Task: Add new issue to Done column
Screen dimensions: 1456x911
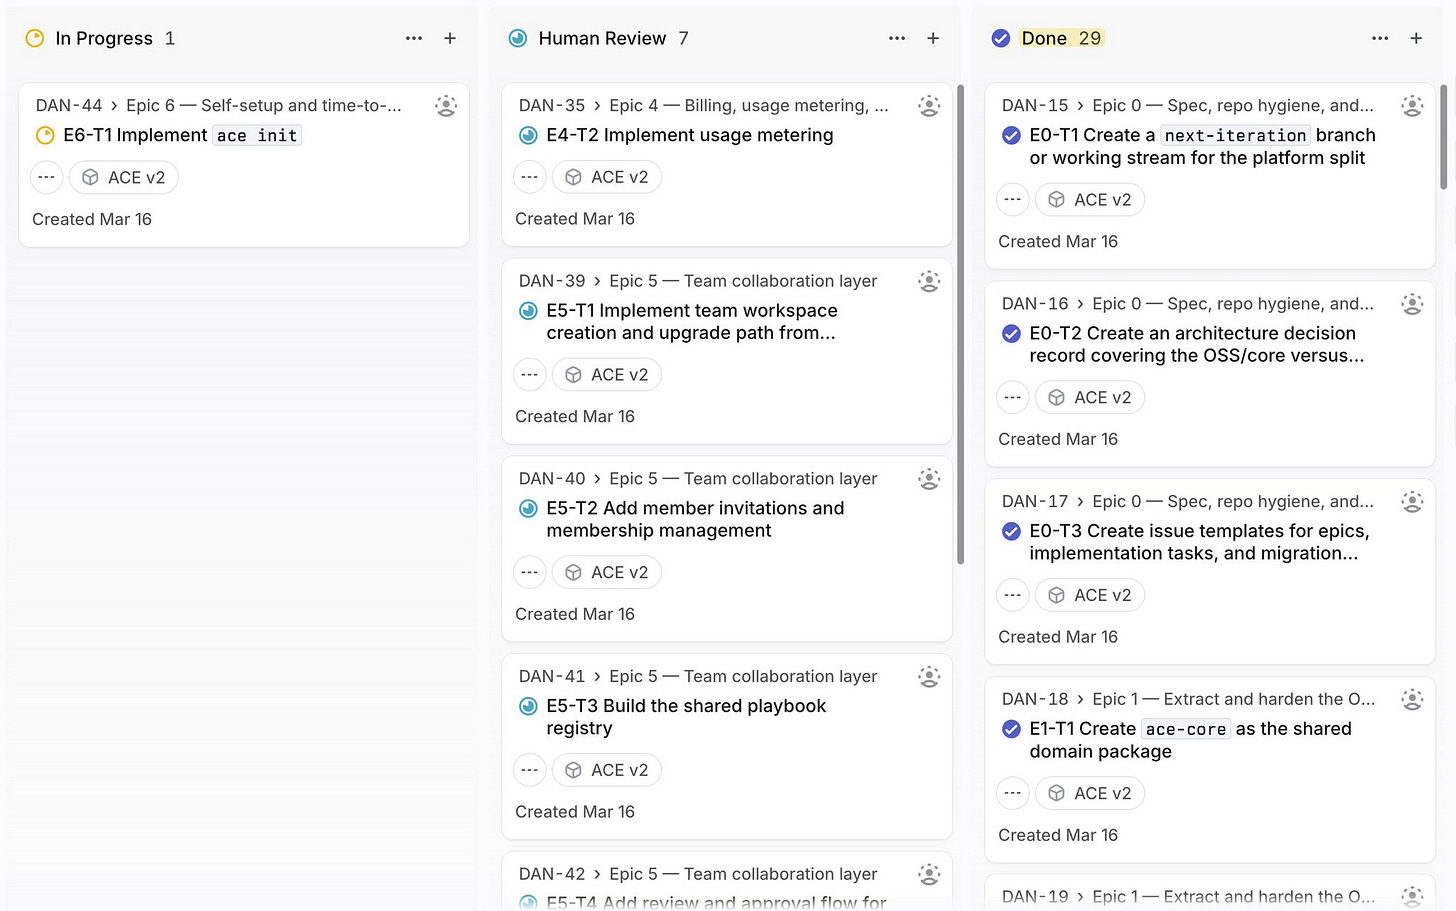Action: 1416,38
